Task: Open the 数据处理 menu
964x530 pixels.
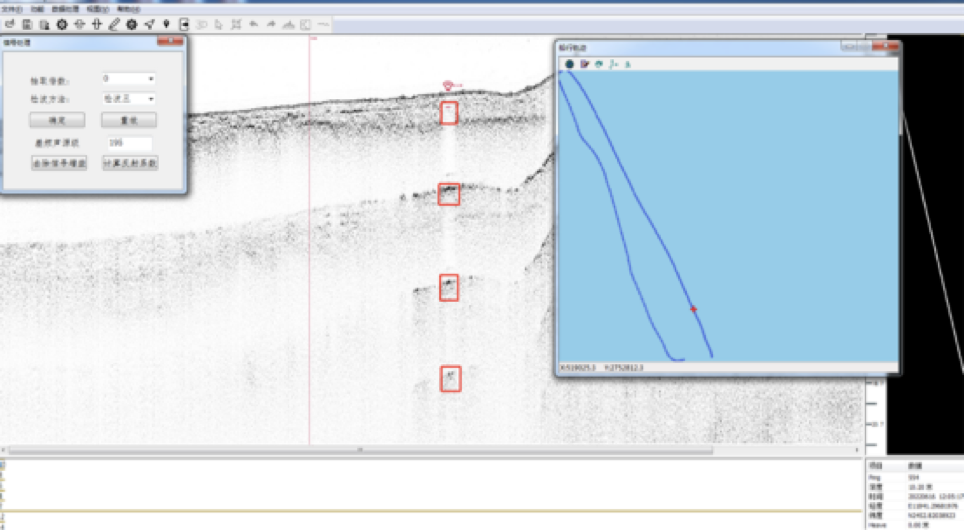Action: (x=63, y=8)
